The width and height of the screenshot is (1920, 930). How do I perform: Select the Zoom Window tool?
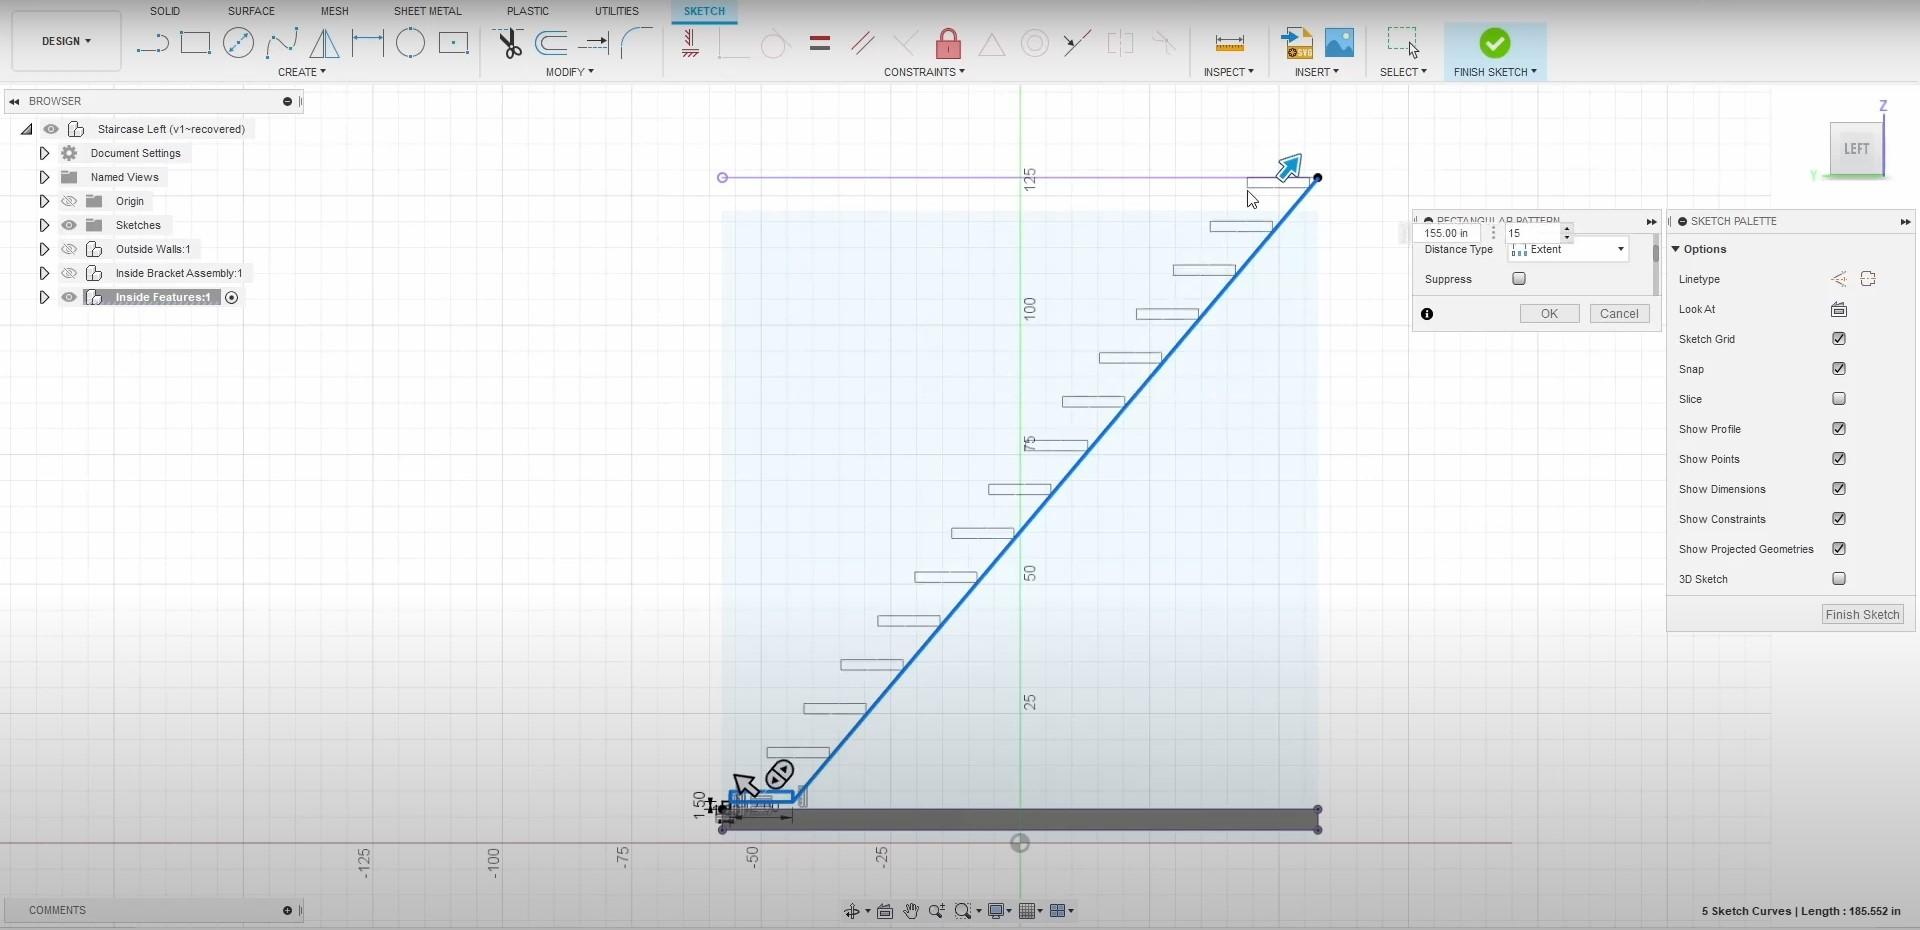963,911
